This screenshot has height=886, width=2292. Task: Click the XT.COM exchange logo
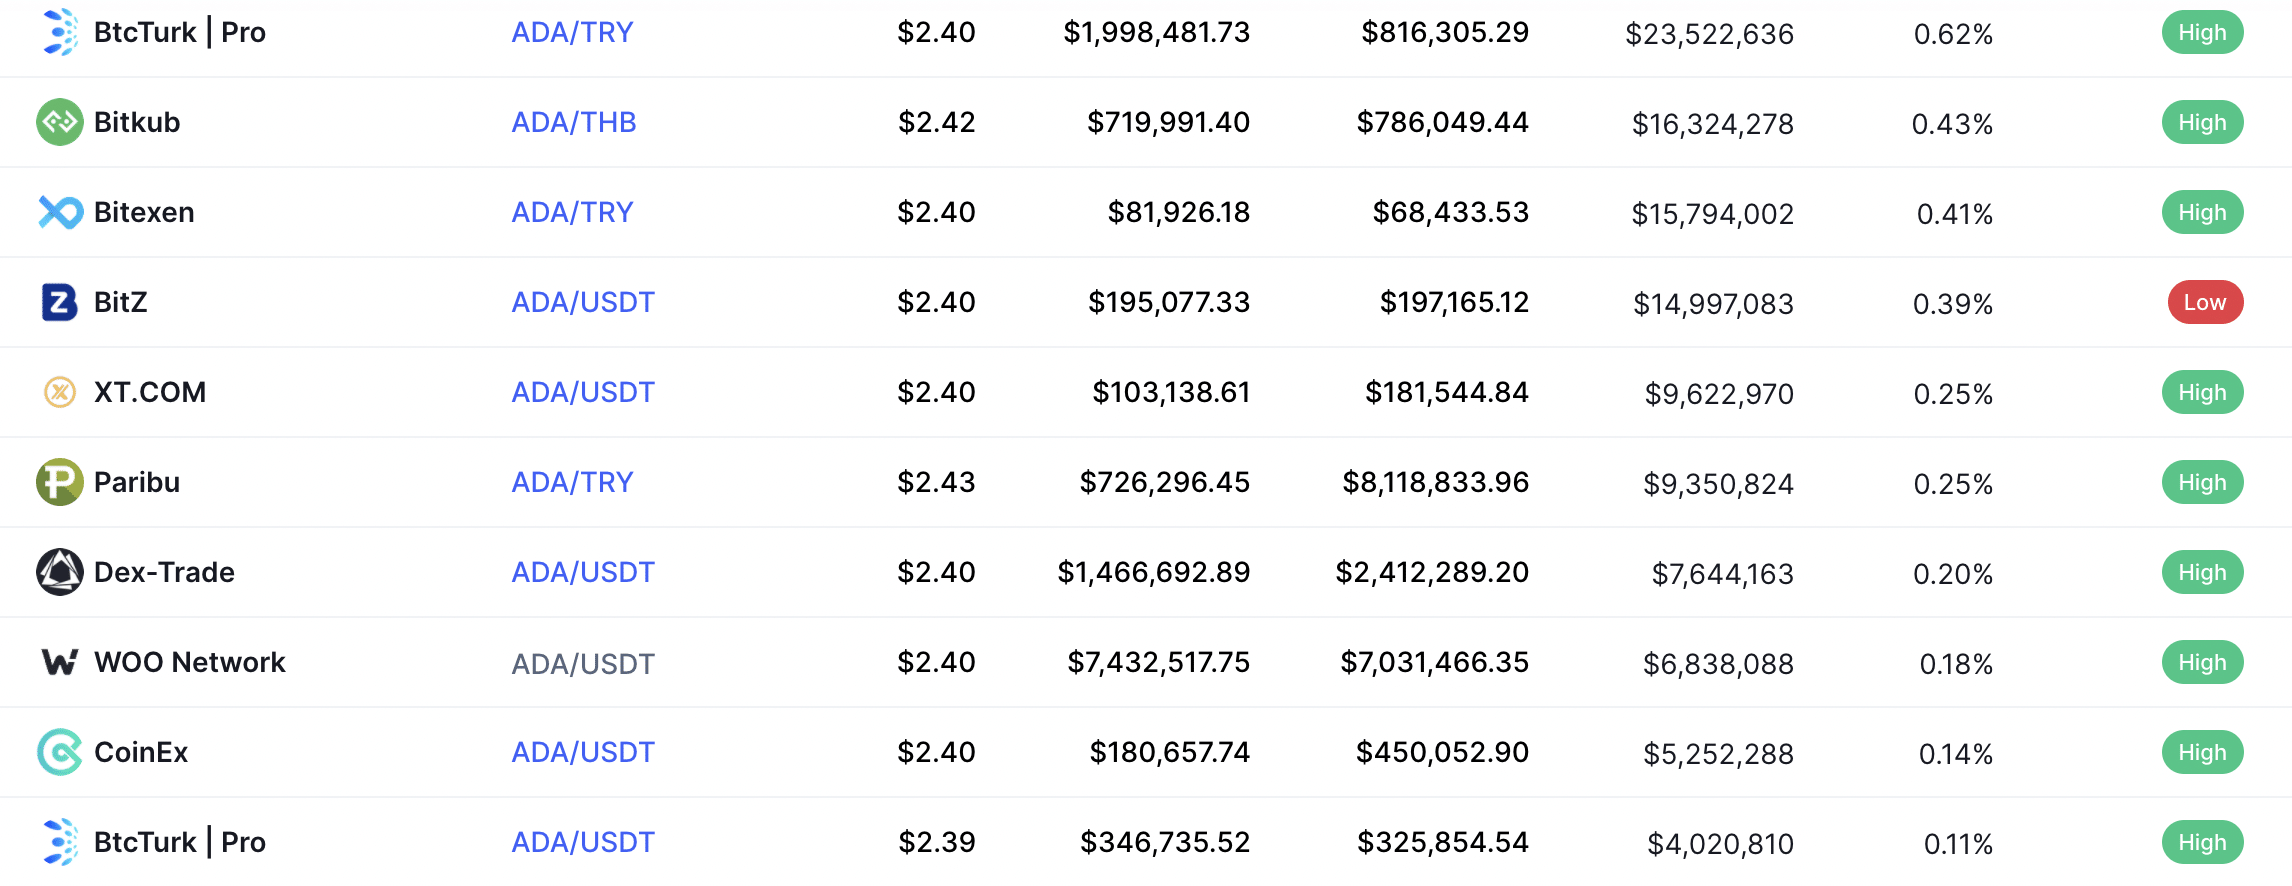[60, 392]
